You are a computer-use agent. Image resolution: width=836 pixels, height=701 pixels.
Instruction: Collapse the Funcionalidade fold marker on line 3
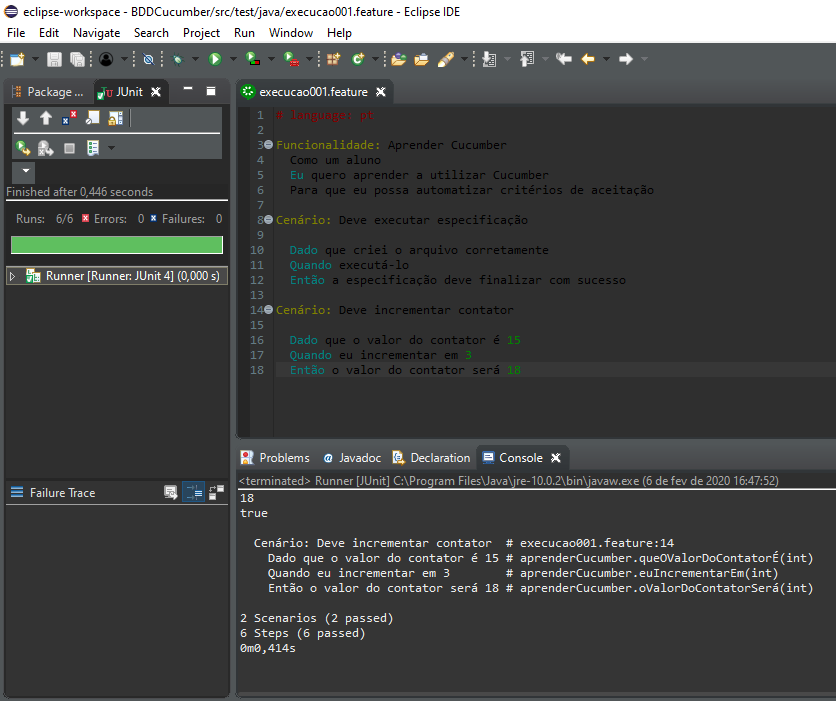269,144
